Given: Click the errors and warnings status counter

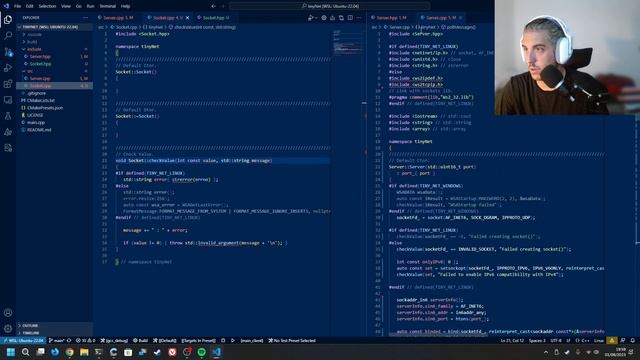Looking at the screenshot, I should 85,340.
